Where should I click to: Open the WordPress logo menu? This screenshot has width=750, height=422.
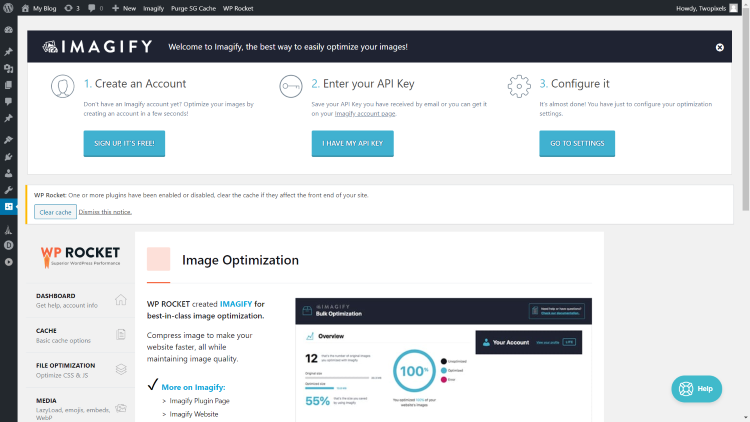8,8
